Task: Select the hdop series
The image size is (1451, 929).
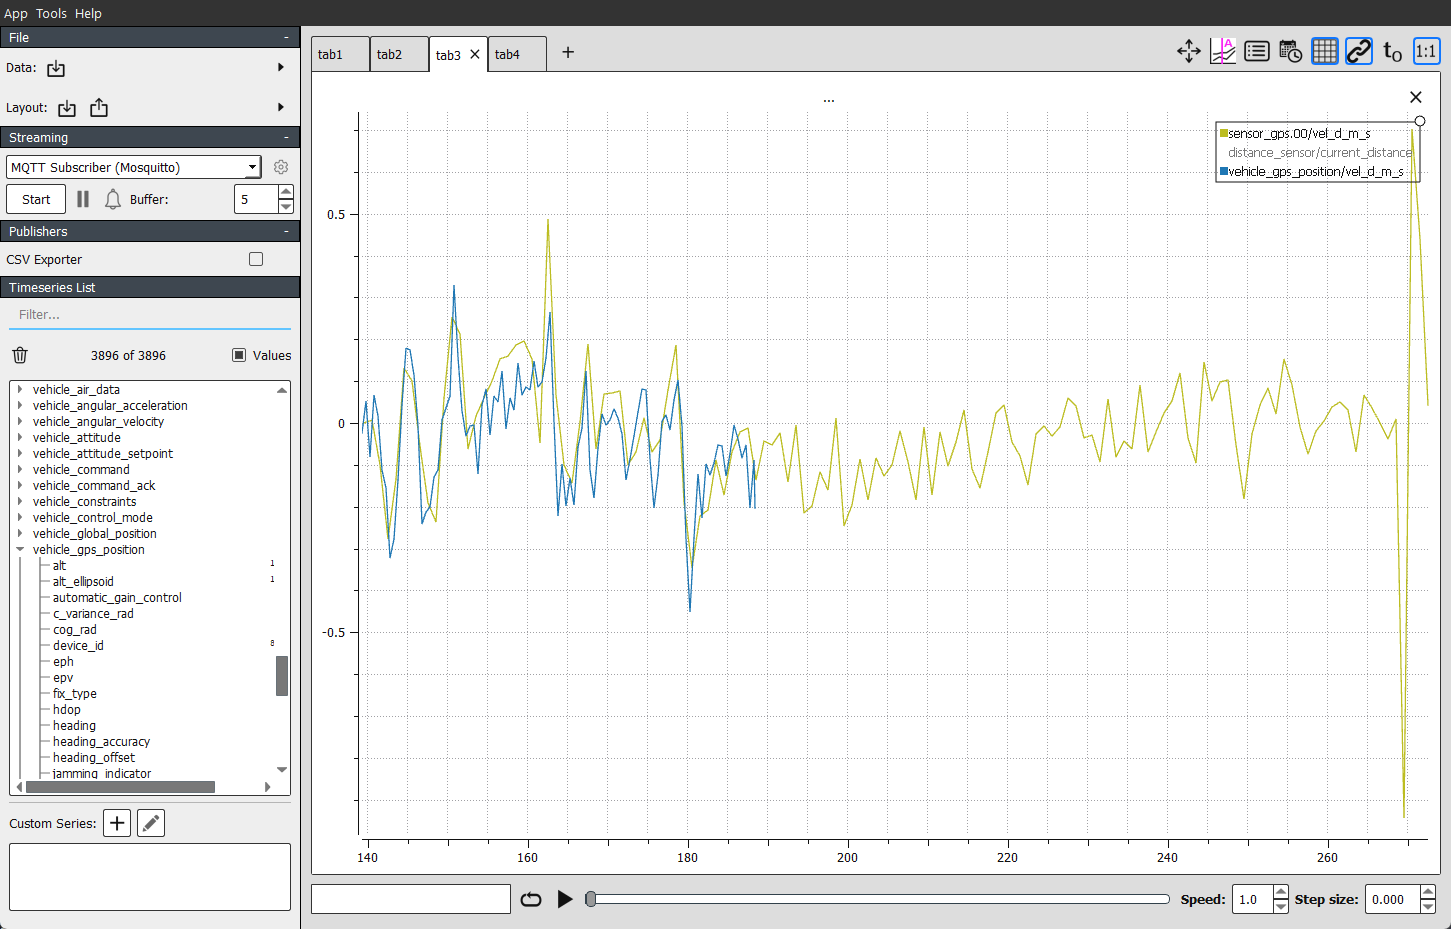Action: tap(67, 709)
